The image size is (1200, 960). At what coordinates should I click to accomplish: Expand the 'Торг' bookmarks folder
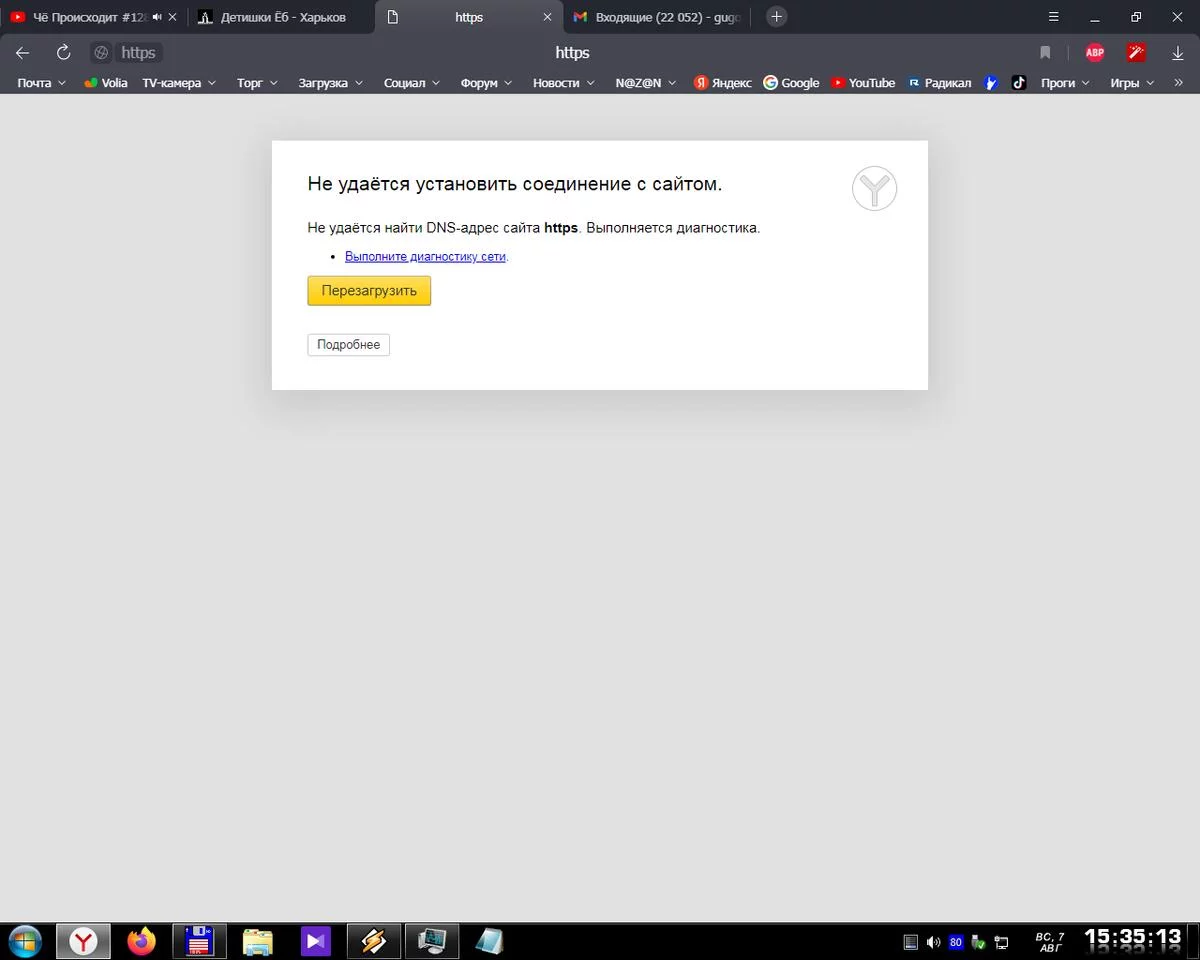pyautogui.click(x=257, y=83)
